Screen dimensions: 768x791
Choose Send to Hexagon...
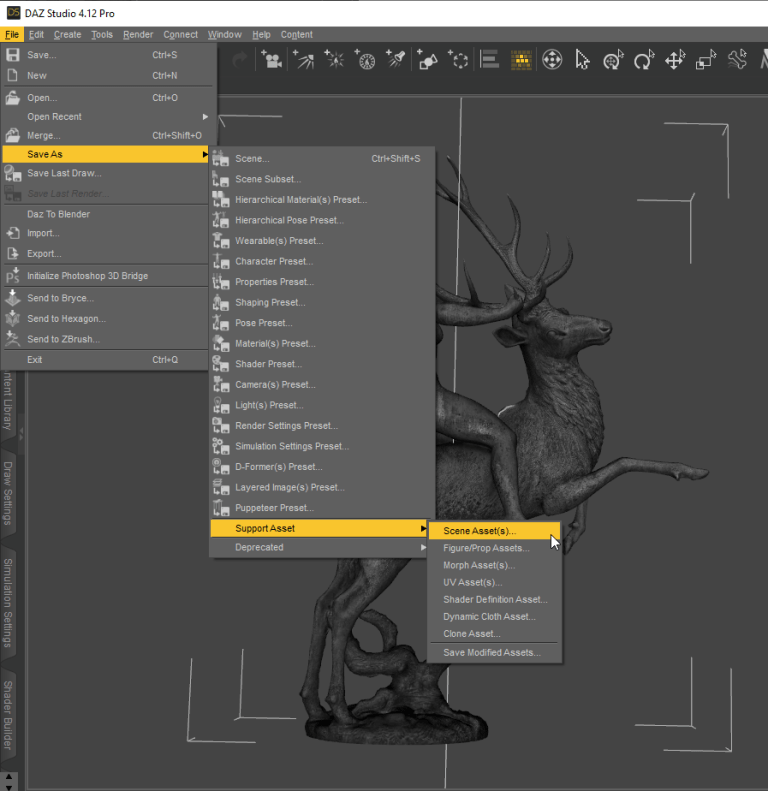coord(105,319)
